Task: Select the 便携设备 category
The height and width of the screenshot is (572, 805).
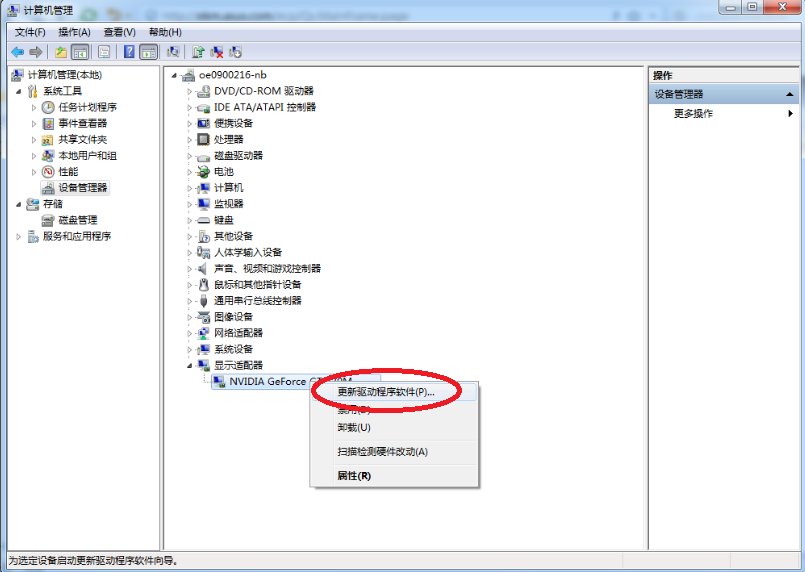Action: coord(233,123)
